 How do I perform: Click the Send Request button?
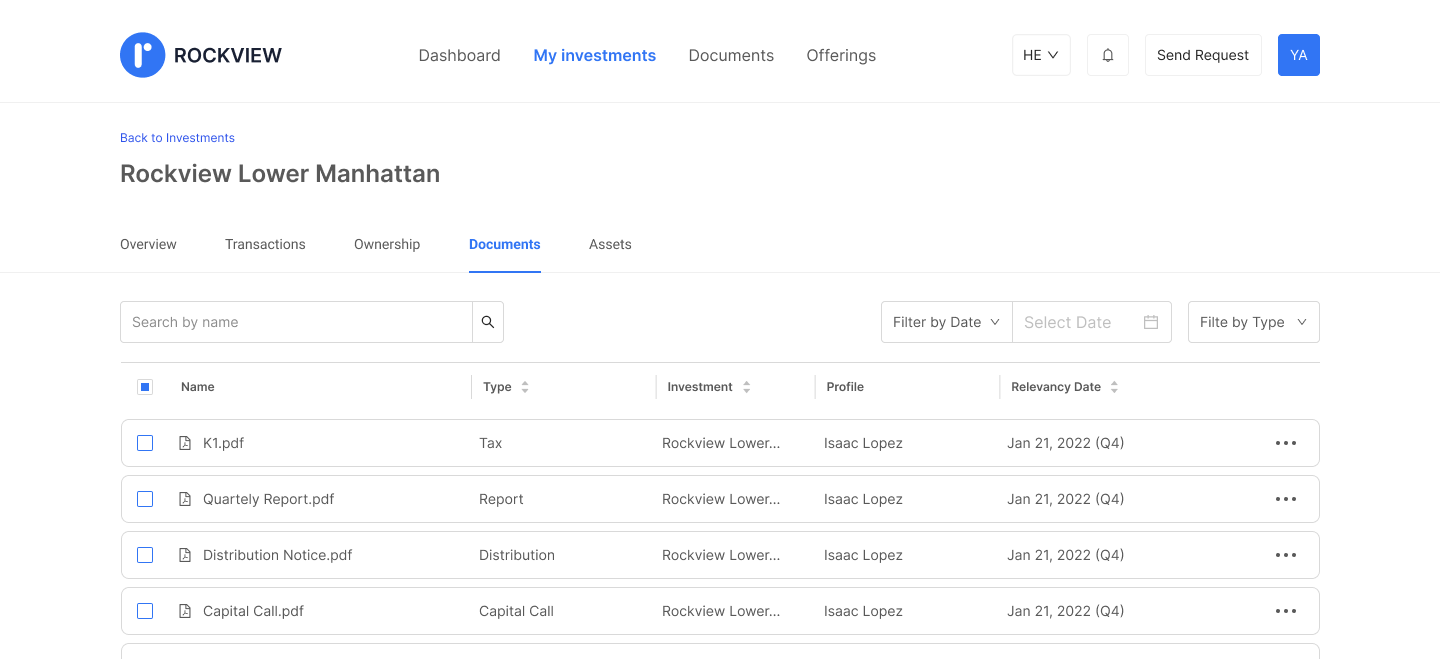coord(1203,55)
